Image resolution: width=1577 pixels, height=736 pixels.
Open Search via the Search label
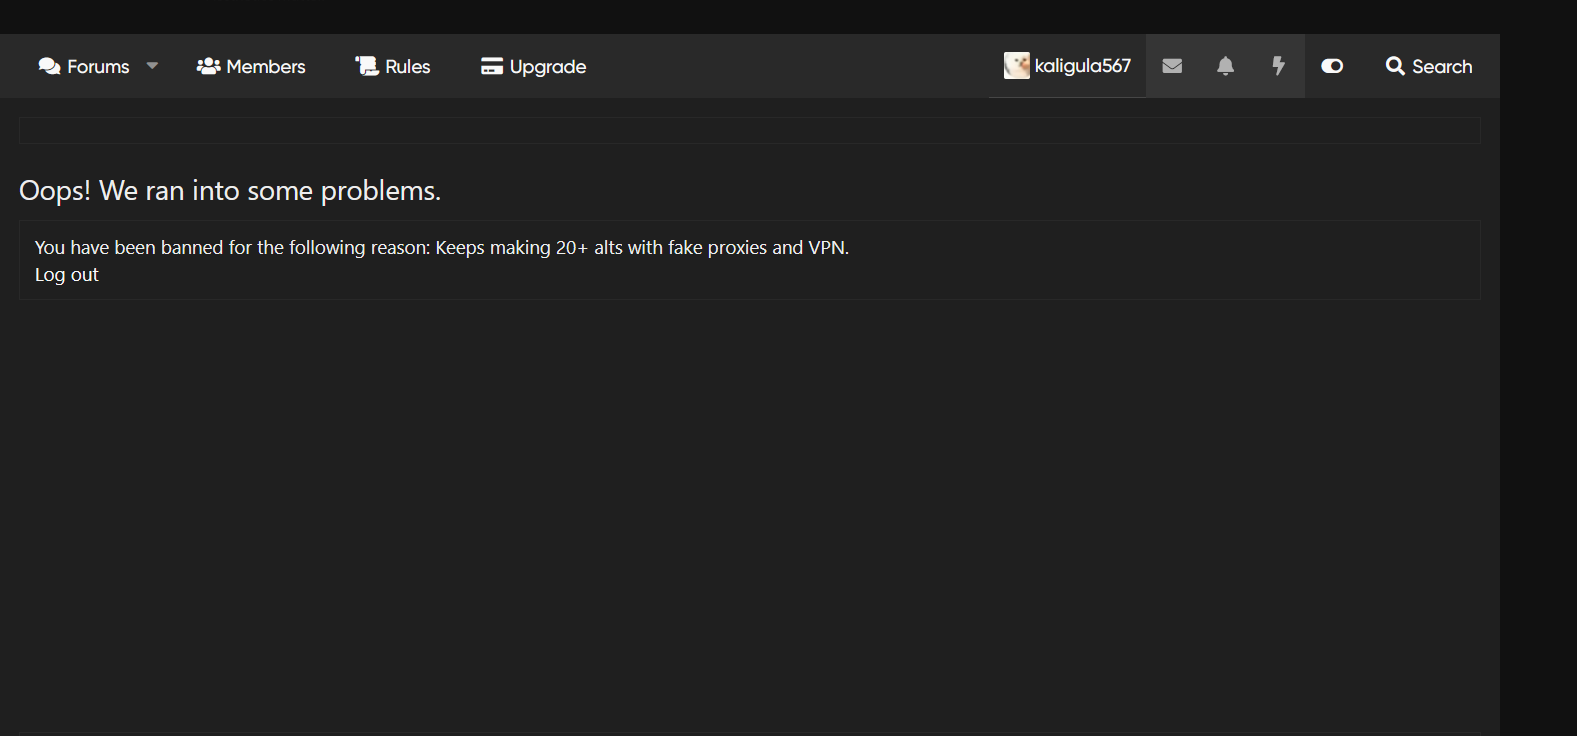tap(1442, 67)
